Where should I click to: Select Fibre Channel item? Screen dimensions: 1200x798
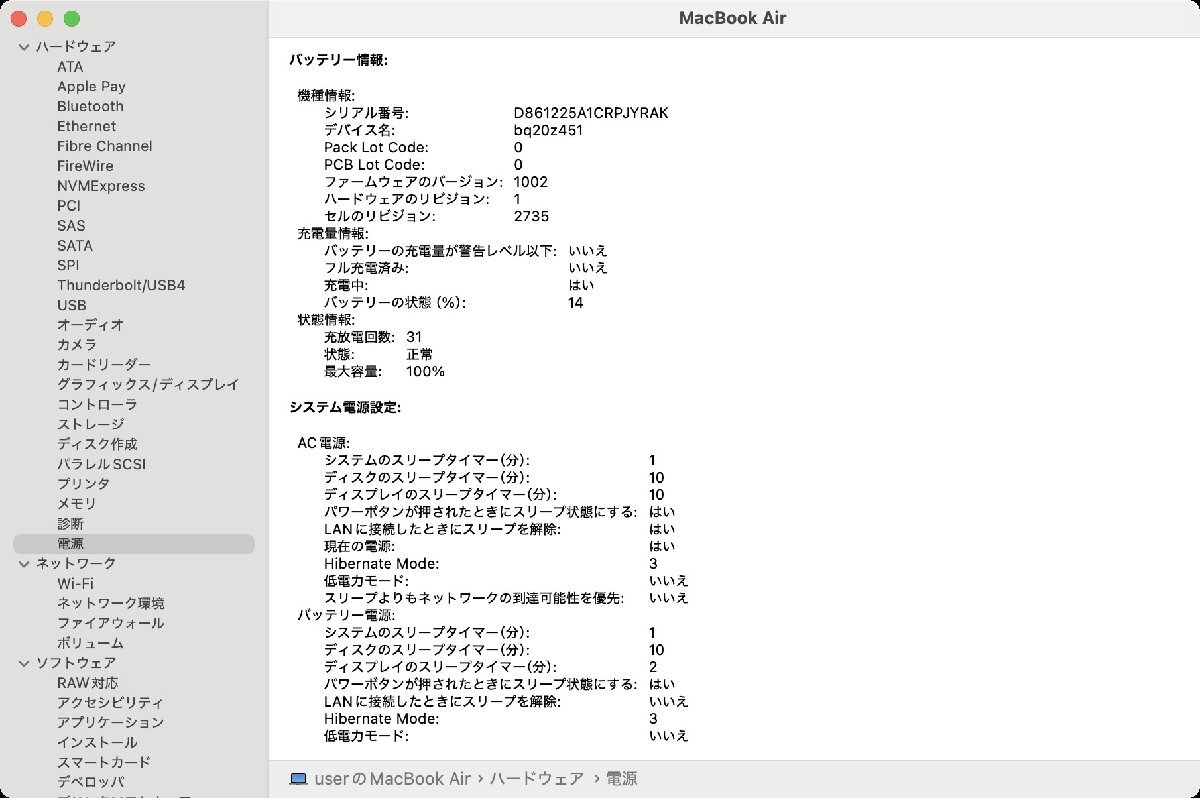[x=105, y=146]
